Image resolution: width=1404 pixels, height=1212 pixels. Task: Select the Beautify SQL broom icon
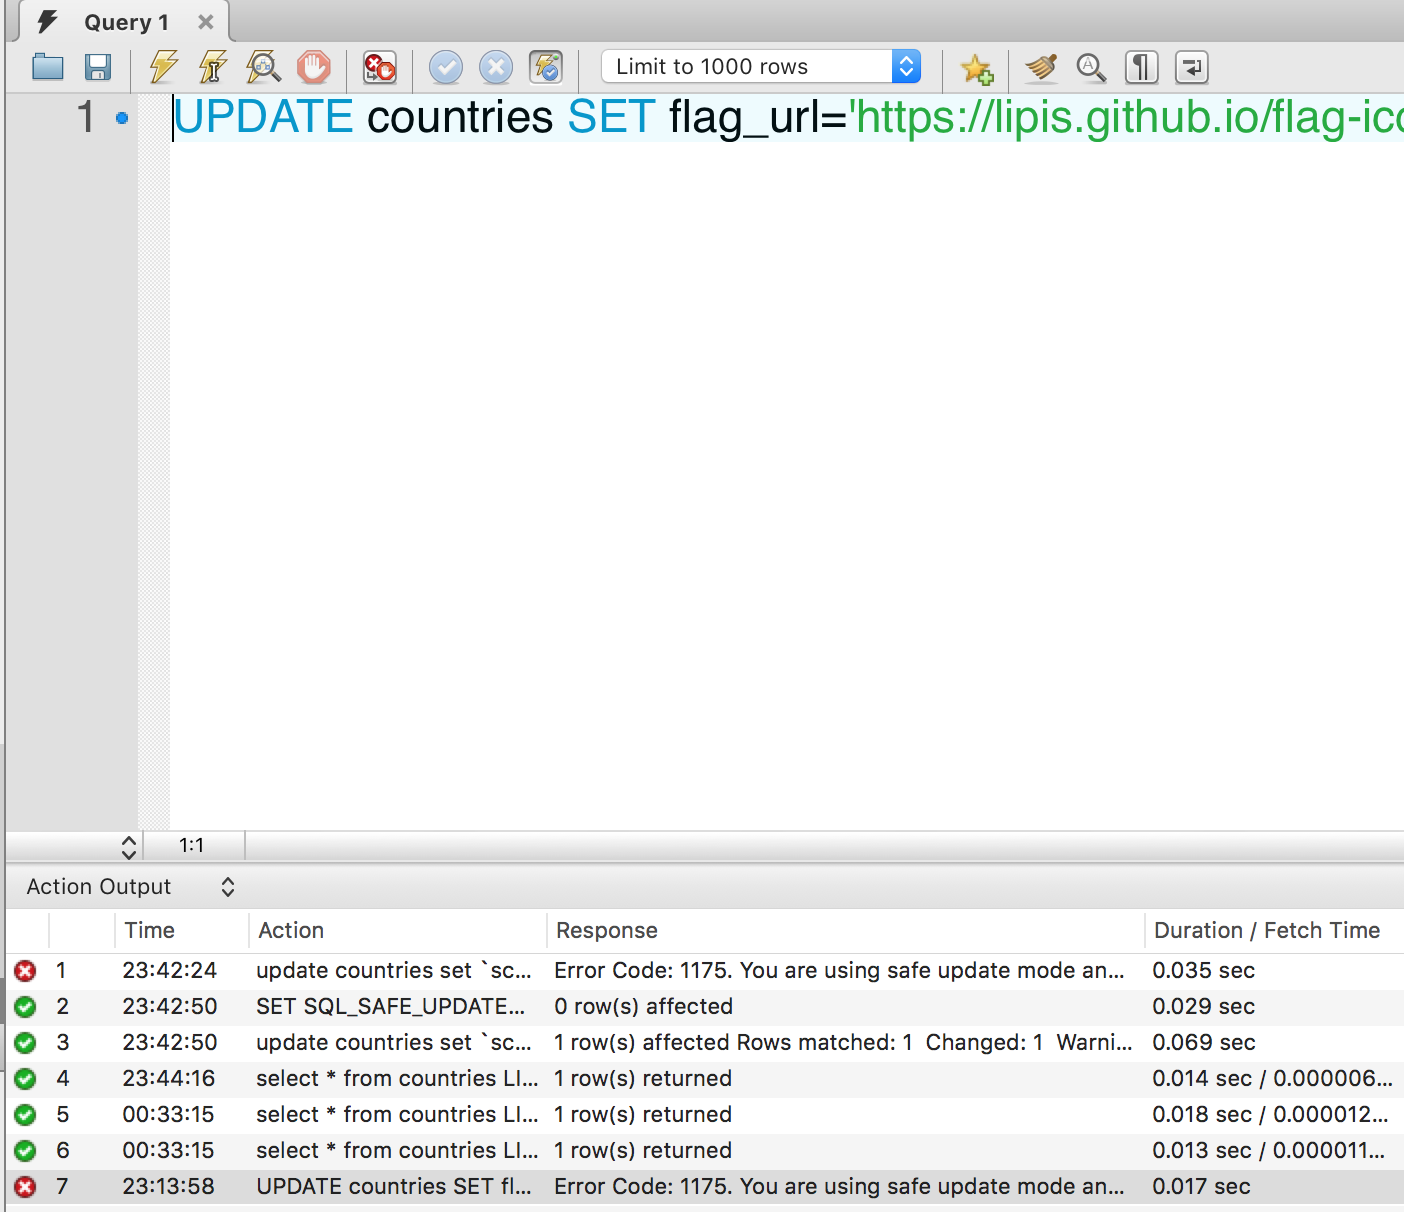click(x=1040, y=67)
